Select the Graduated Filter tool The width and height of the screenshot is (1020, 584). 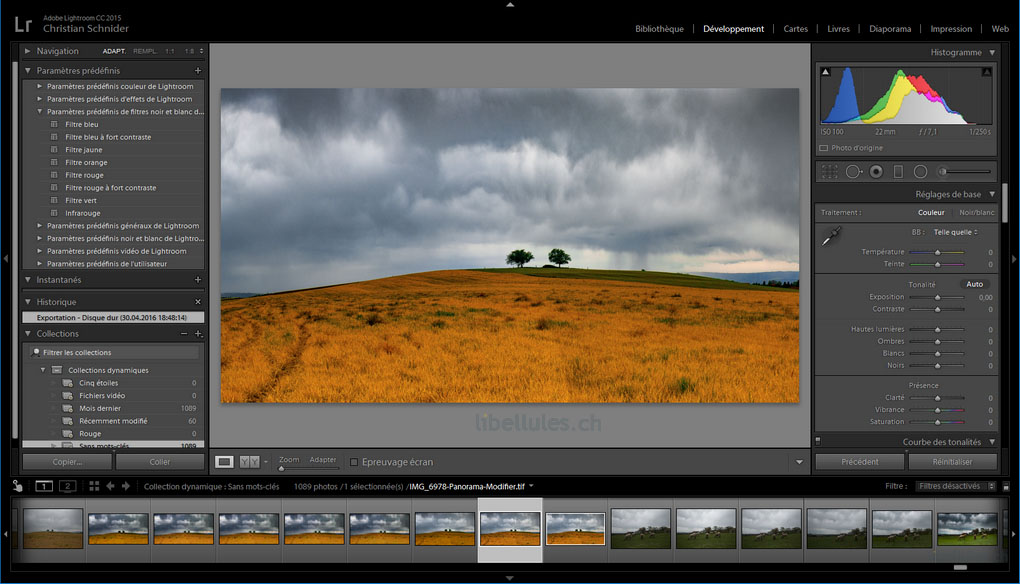(898, 172)
